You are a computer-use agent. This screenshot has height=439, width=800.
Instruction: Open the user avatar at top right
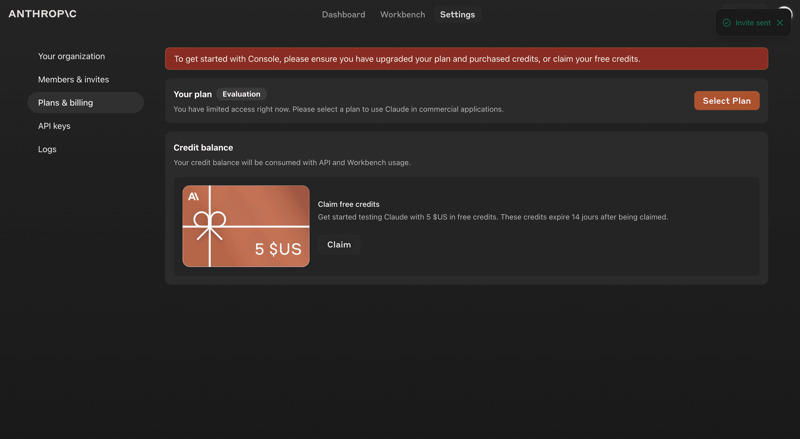[785, 12]
